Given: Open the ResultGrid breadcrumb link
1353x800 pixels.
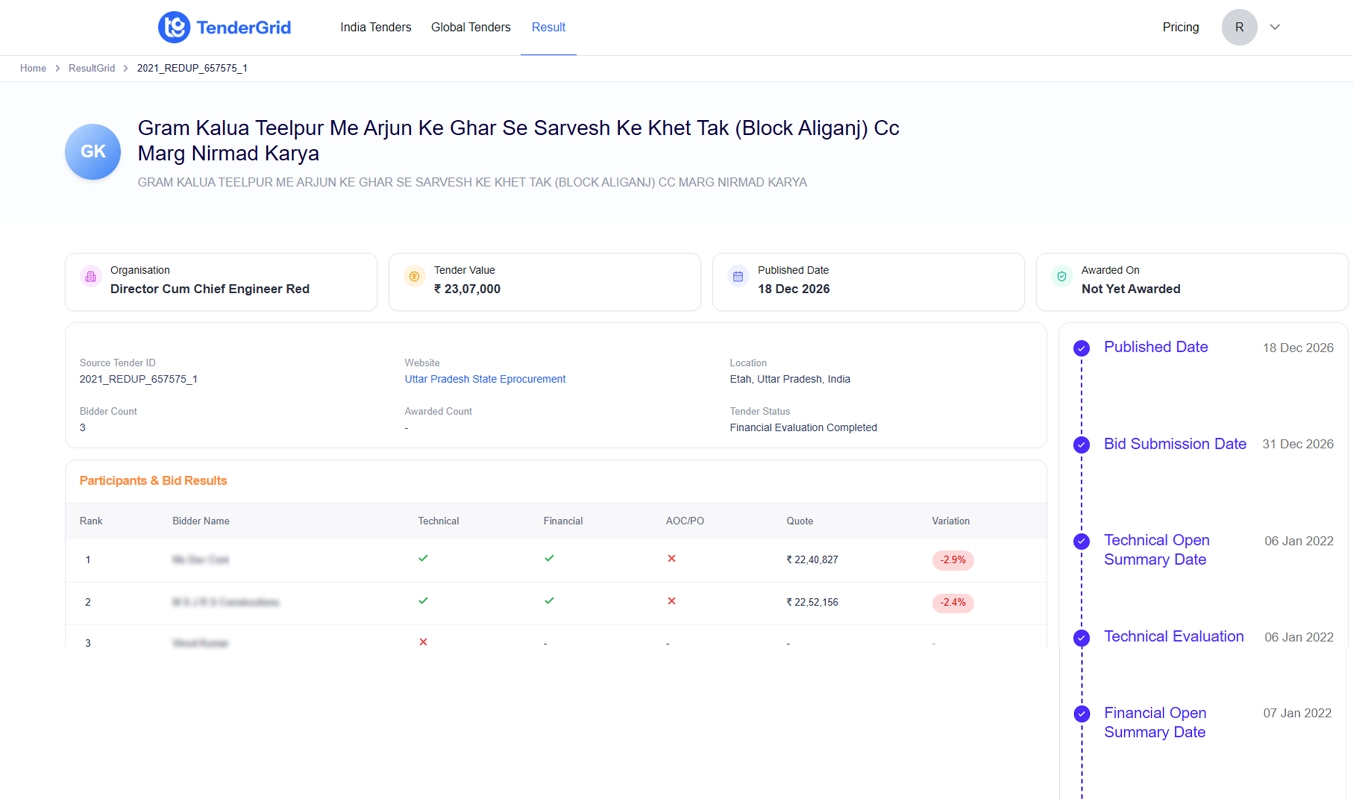Looking at the screenshot, I should [91, 68].
